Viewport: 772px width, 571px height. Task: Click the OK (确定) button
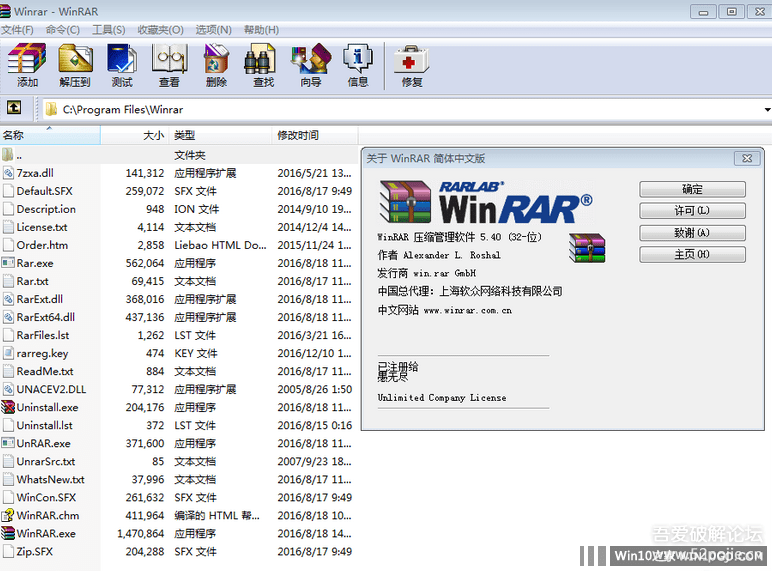click(x=692, y=189)
